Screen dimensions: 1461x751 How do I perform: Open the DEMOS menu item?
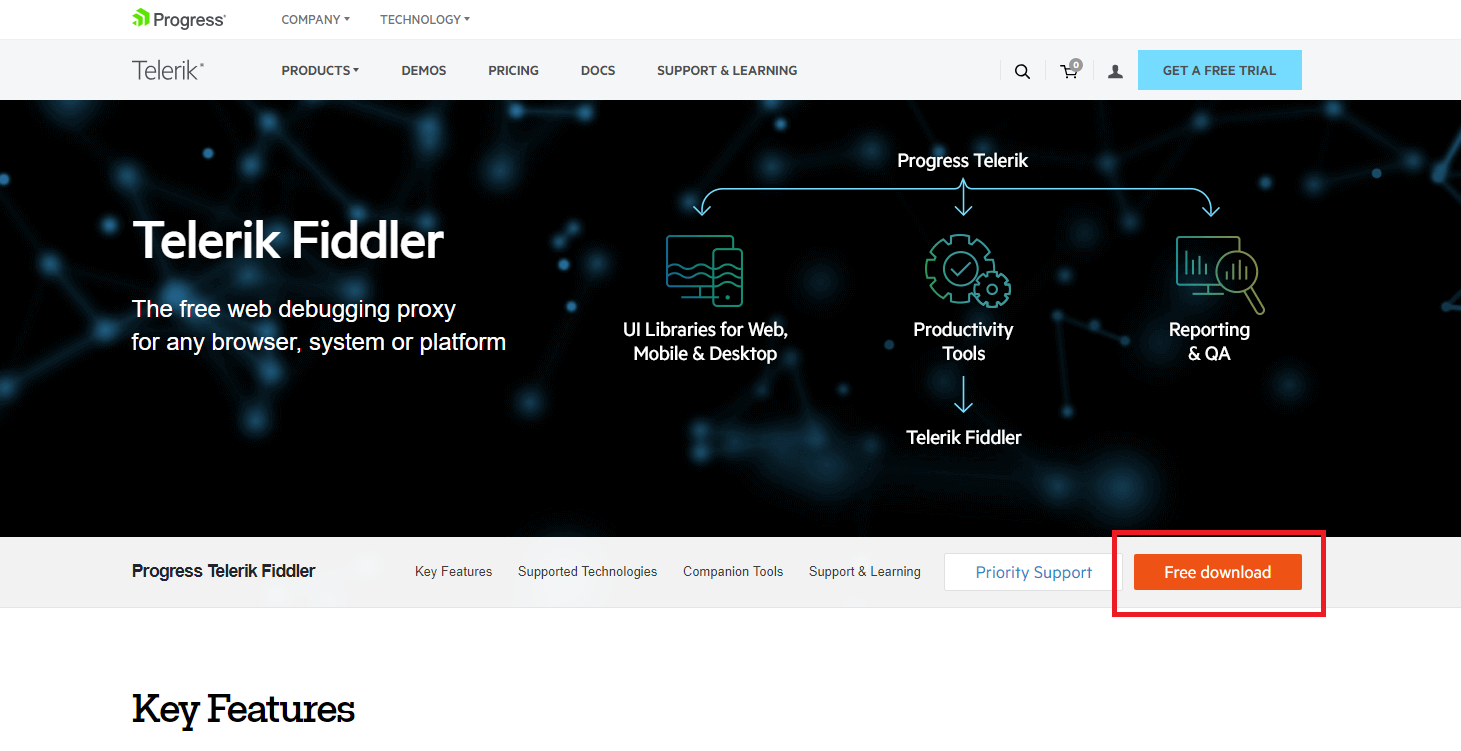(x=424, y=71)
